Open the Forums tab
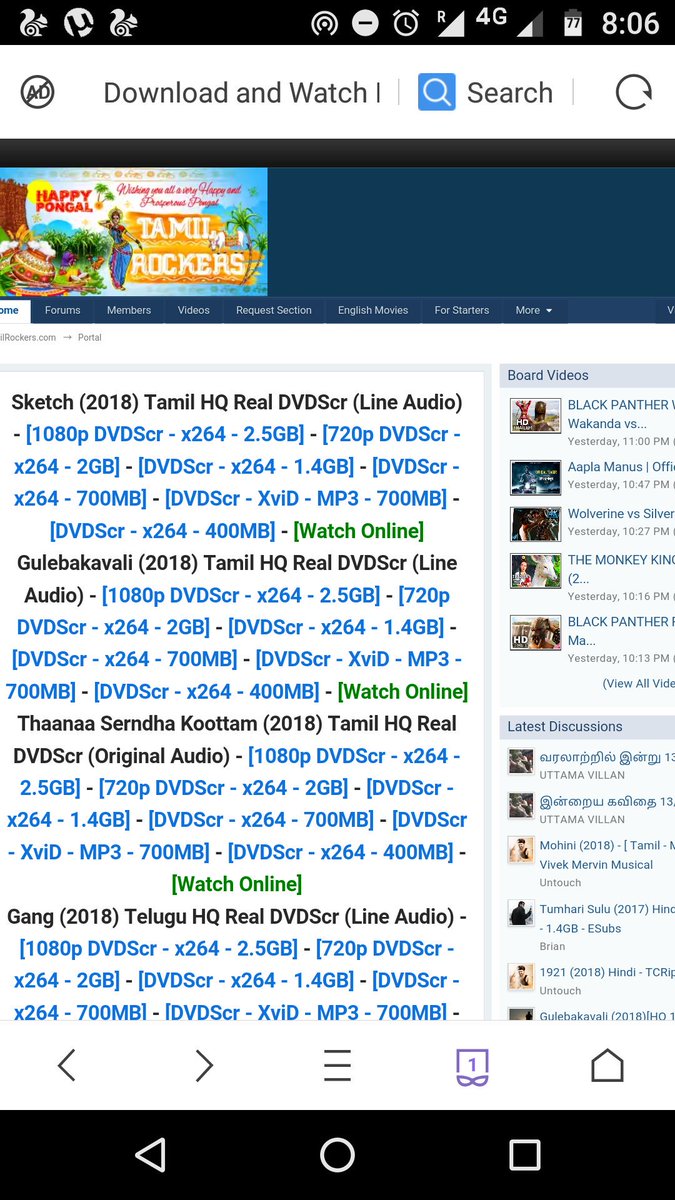This screenshot has width=675, height=1200. [x=62, y=310]
